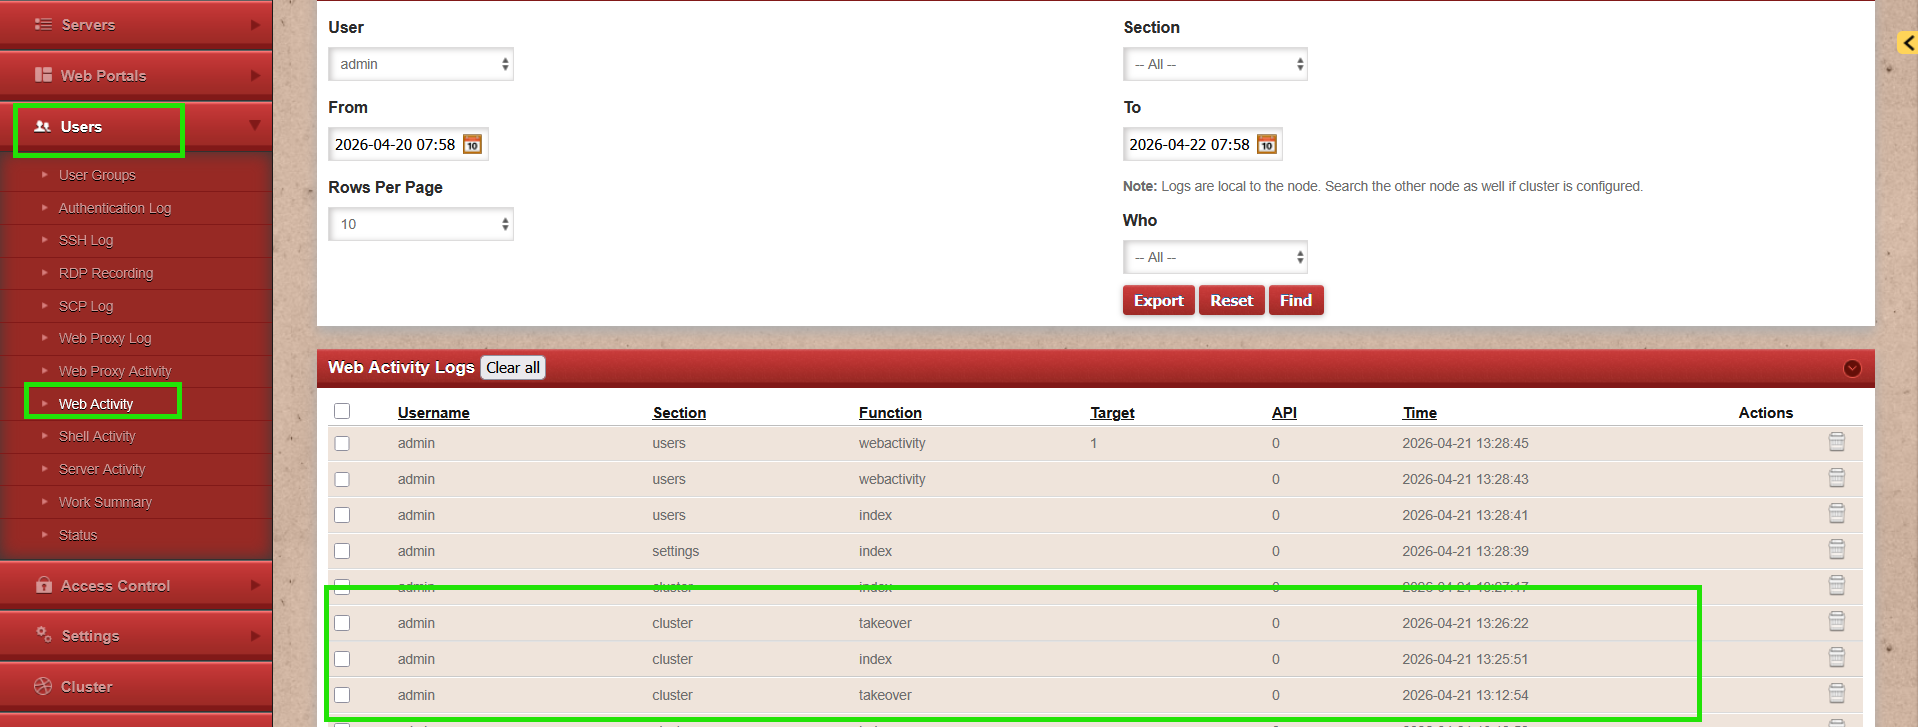Select Web Activity in sidebar

click(96, 404)
